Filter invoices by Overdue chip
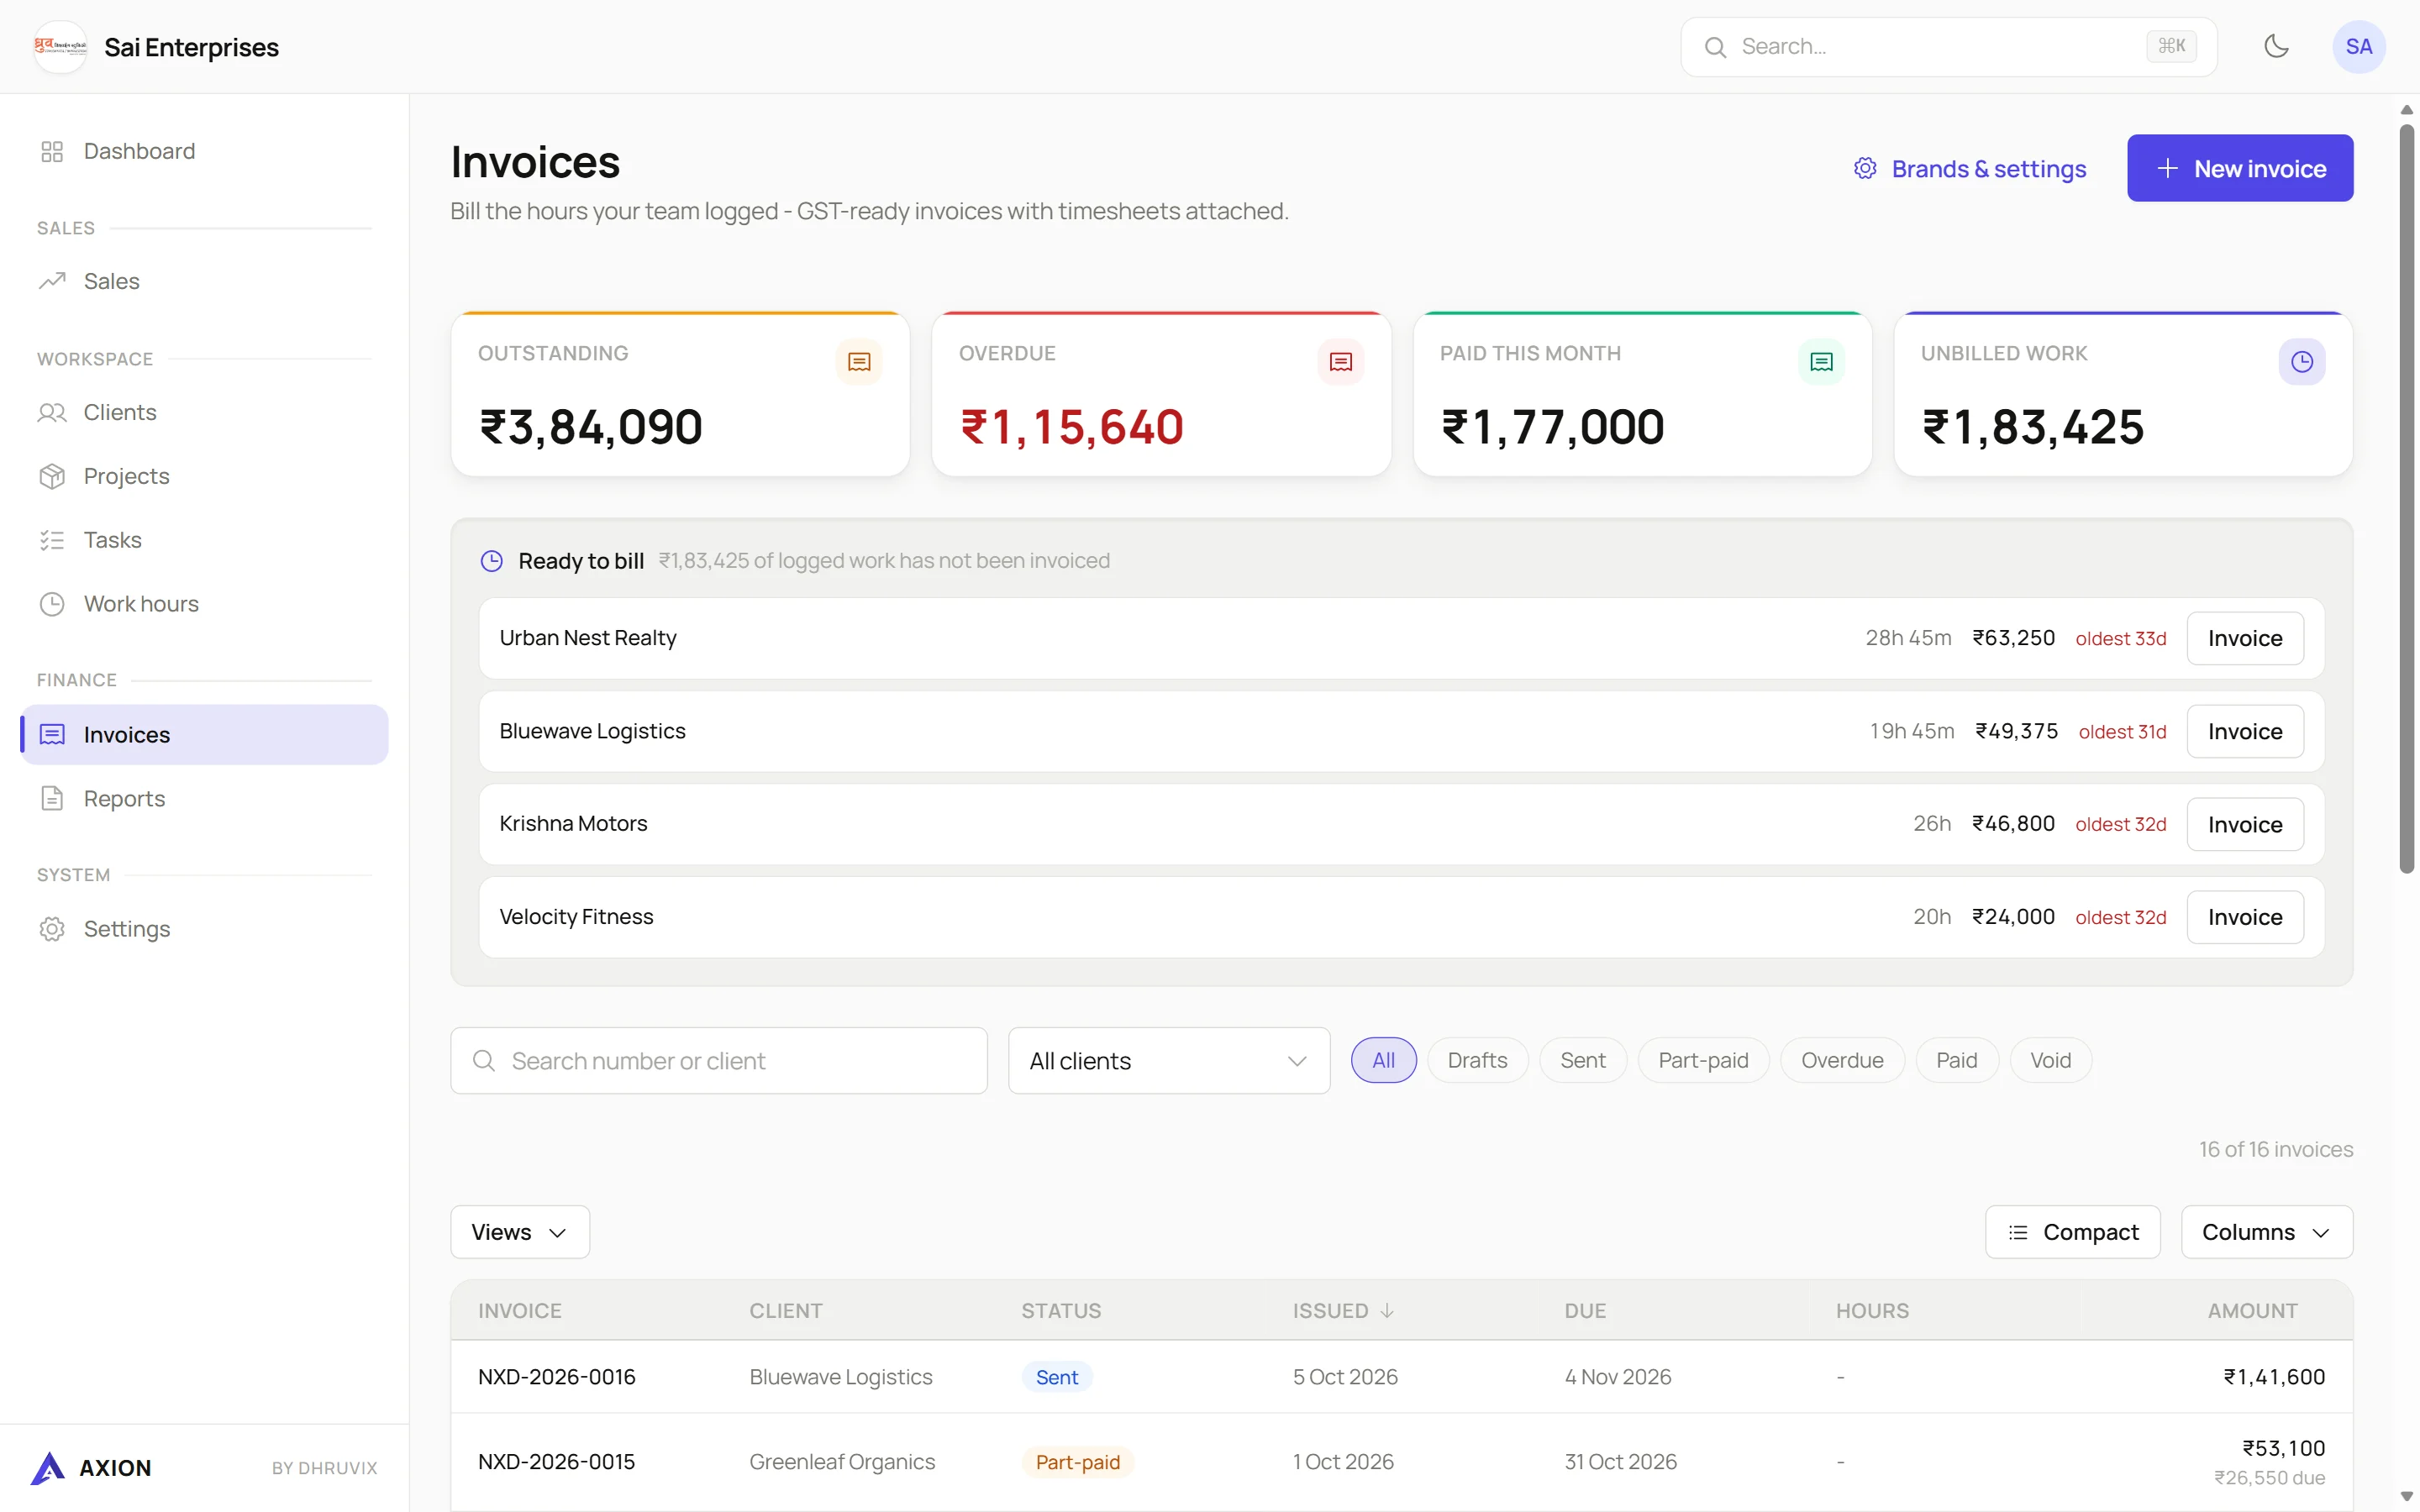2420x1512 pixels. tap(1842, 1060)
